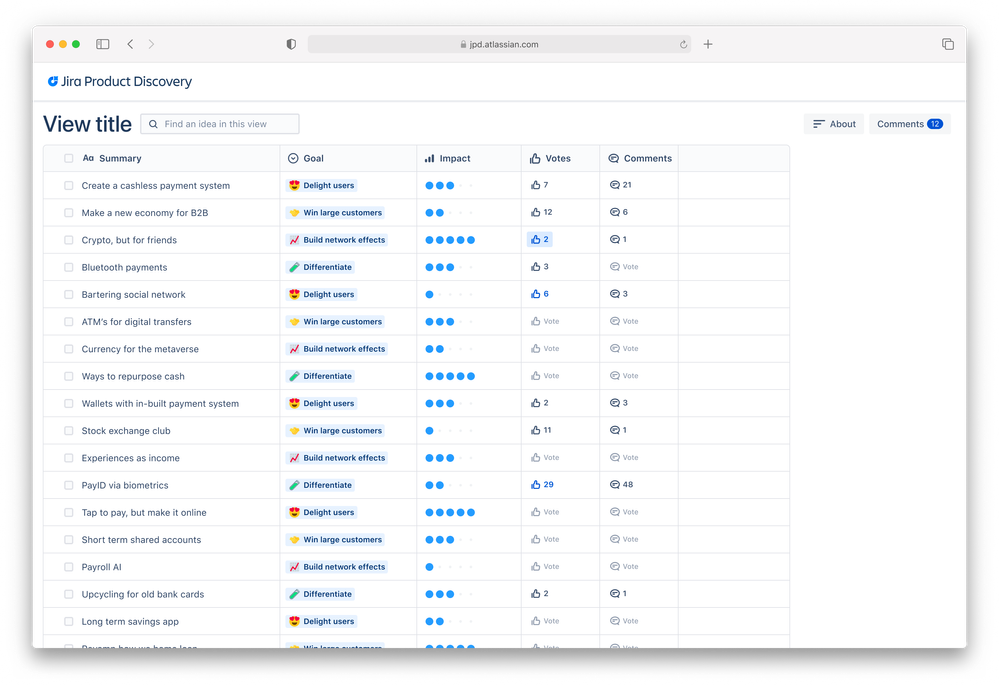Click thumbs-up vote icon for PayID via biometrics
The height and width of the screenshot is (685, 999).
coord(535,485)
